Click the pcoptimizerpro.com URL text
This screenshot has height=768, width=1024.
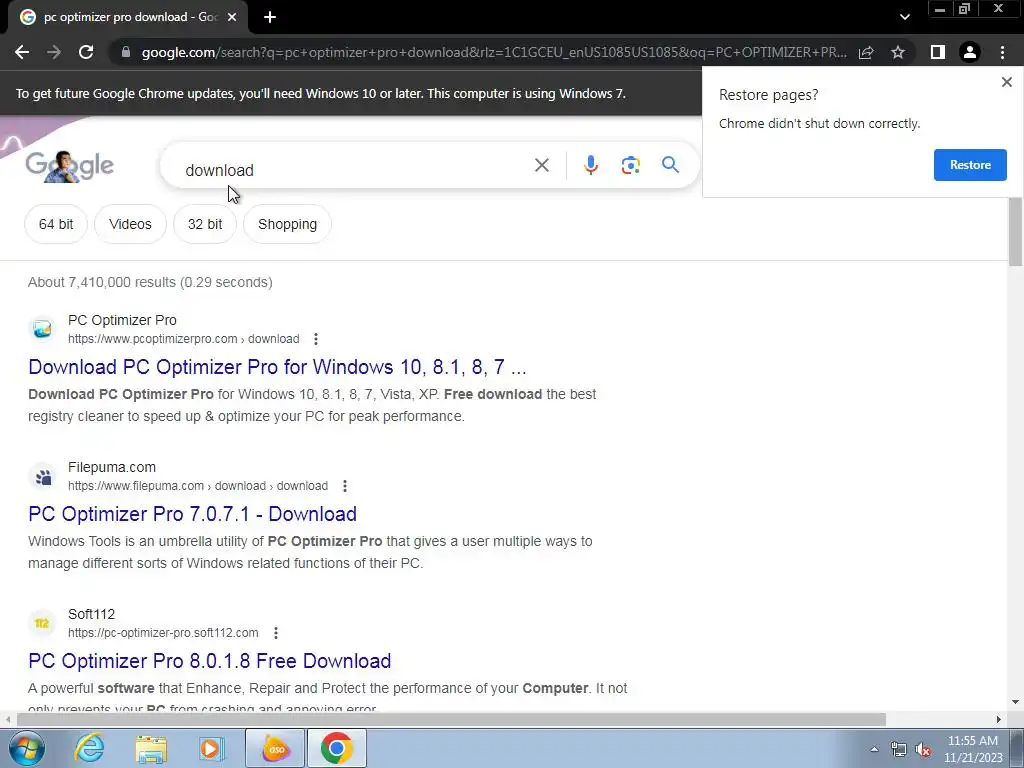184,339
